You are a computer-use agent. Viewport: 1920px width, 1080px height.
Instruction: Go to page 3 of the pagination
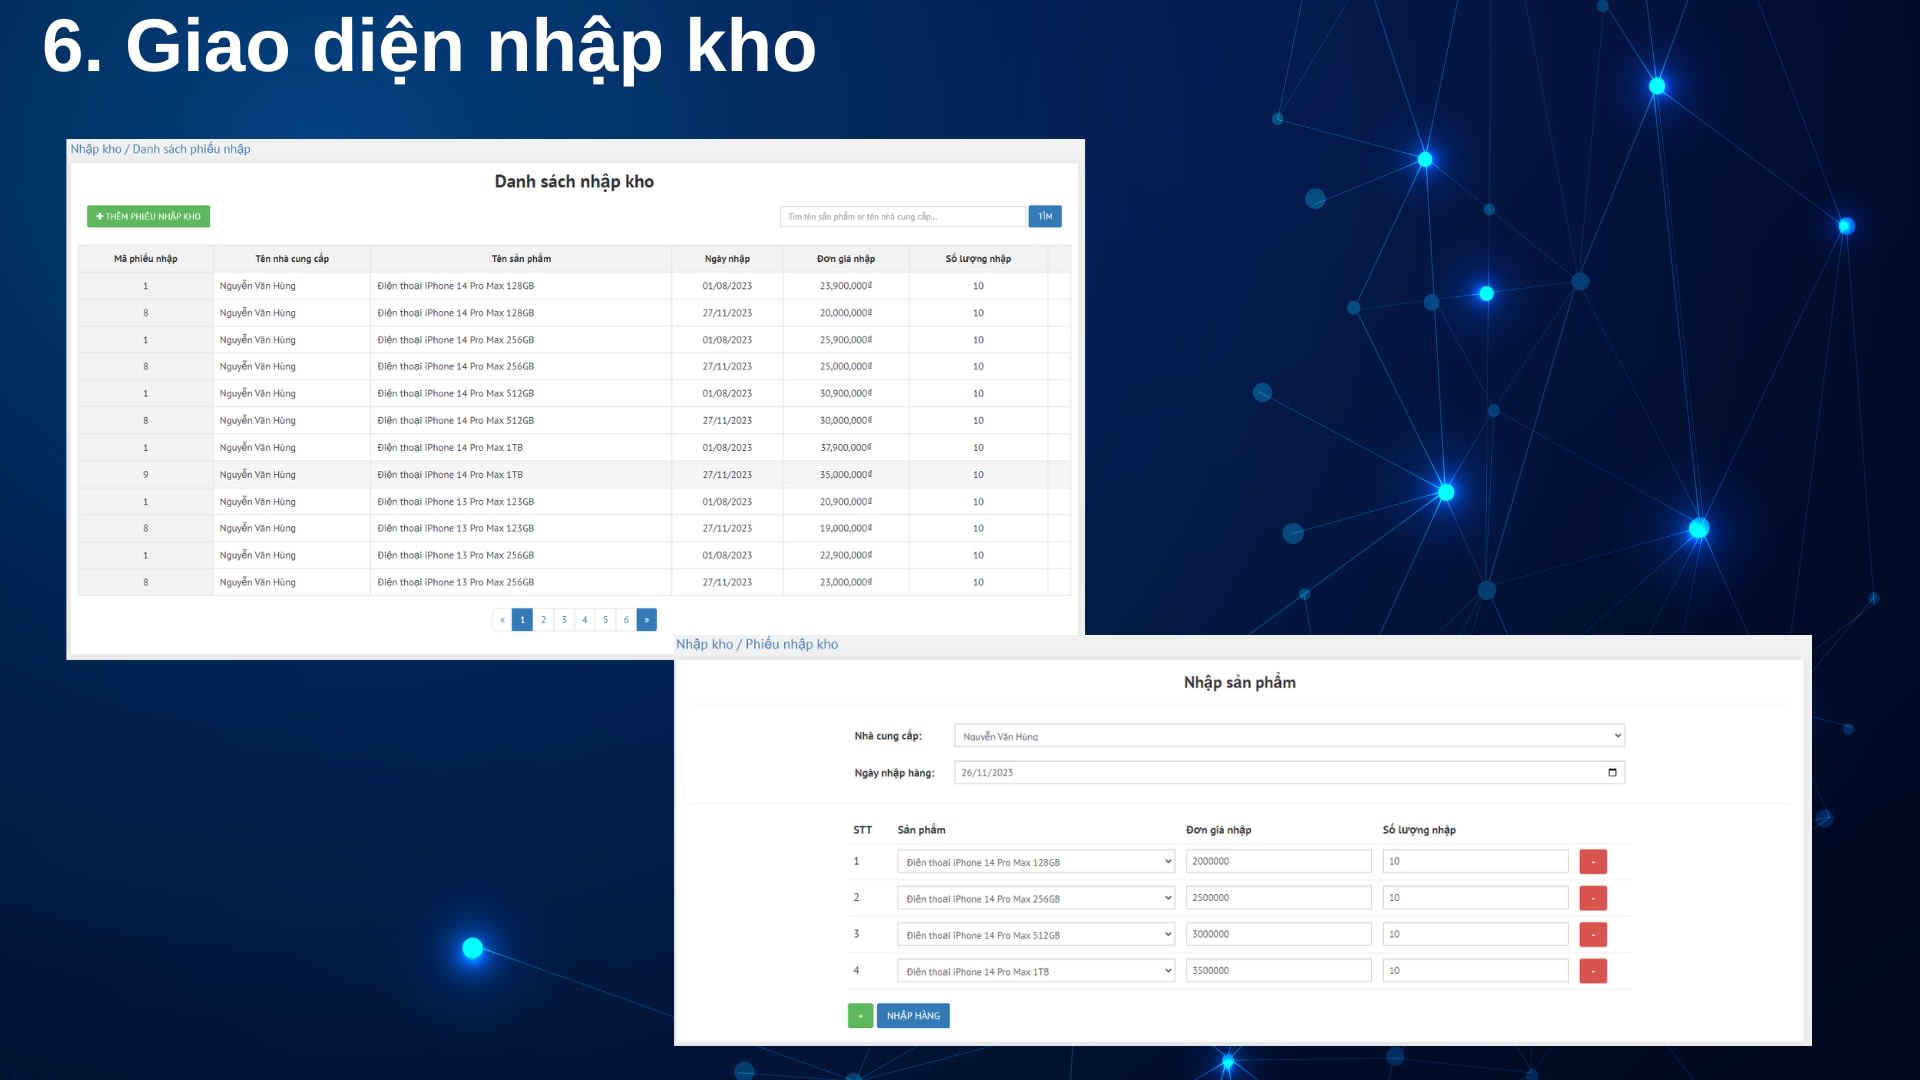(x=564, y=620)
